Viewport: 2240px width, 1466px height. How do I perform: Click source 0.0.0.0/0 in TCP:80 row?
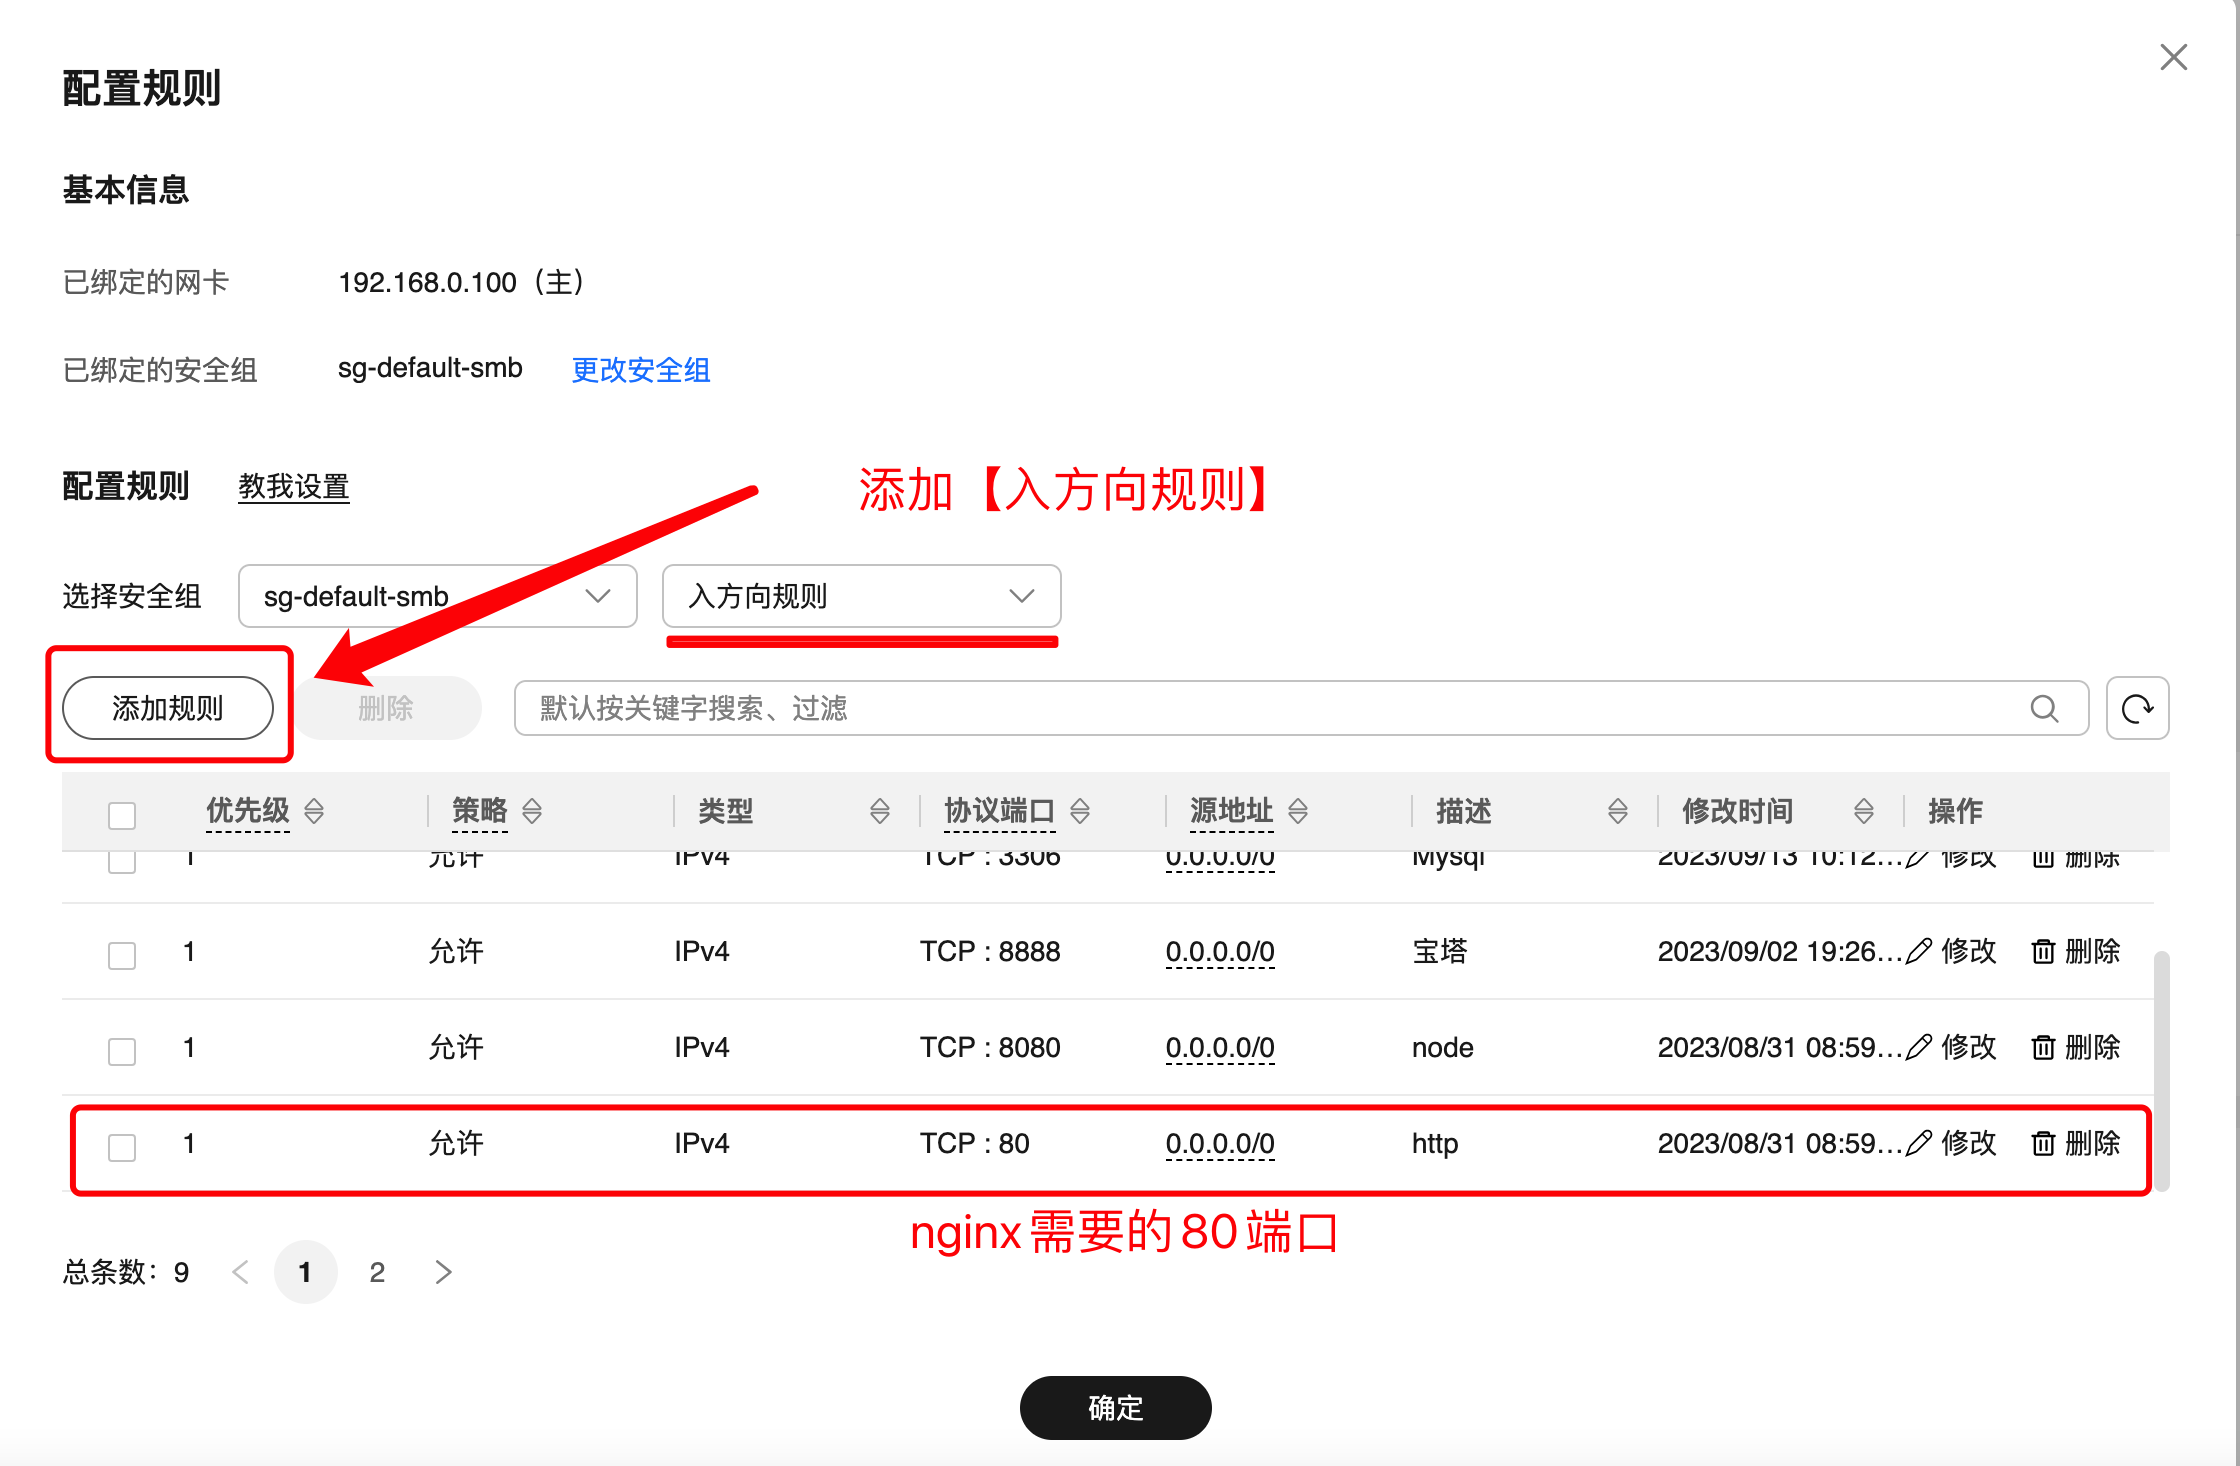pos(1219,1143)
